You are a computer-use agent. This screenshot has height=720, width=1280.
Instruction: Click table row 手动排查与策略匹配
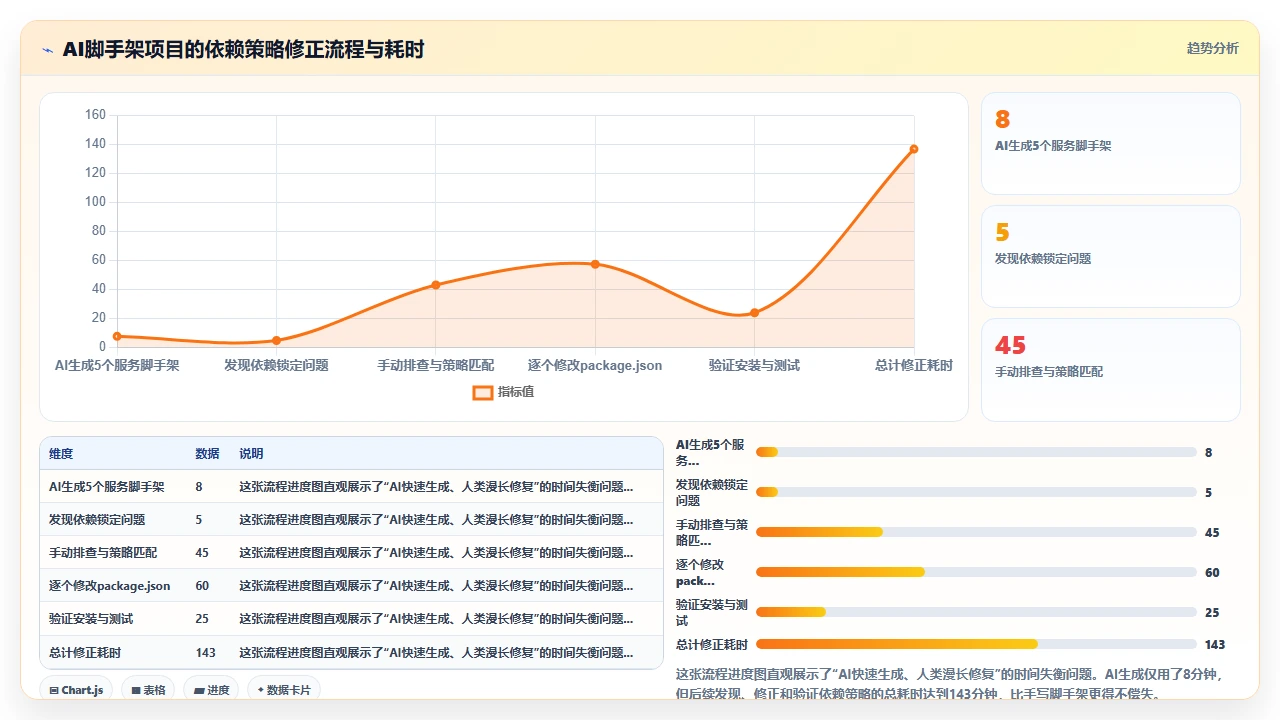pos(351,553)
